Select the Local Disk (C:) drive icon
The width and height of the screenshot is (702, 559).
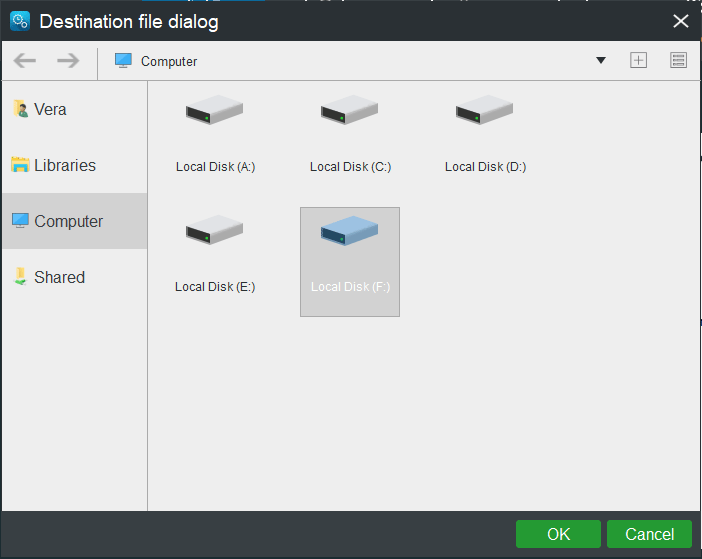[350, 110]
